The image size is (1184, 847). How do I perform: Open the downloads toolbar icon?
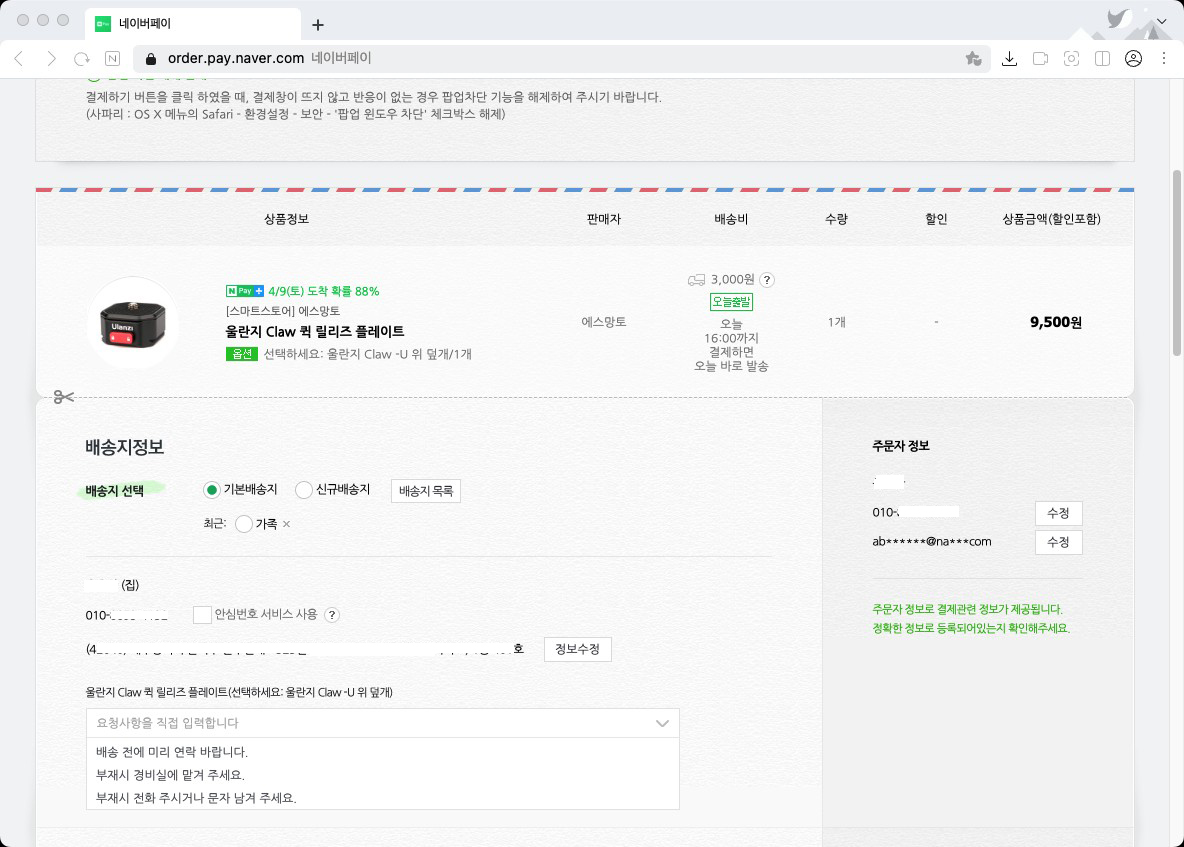[1010, 58]
